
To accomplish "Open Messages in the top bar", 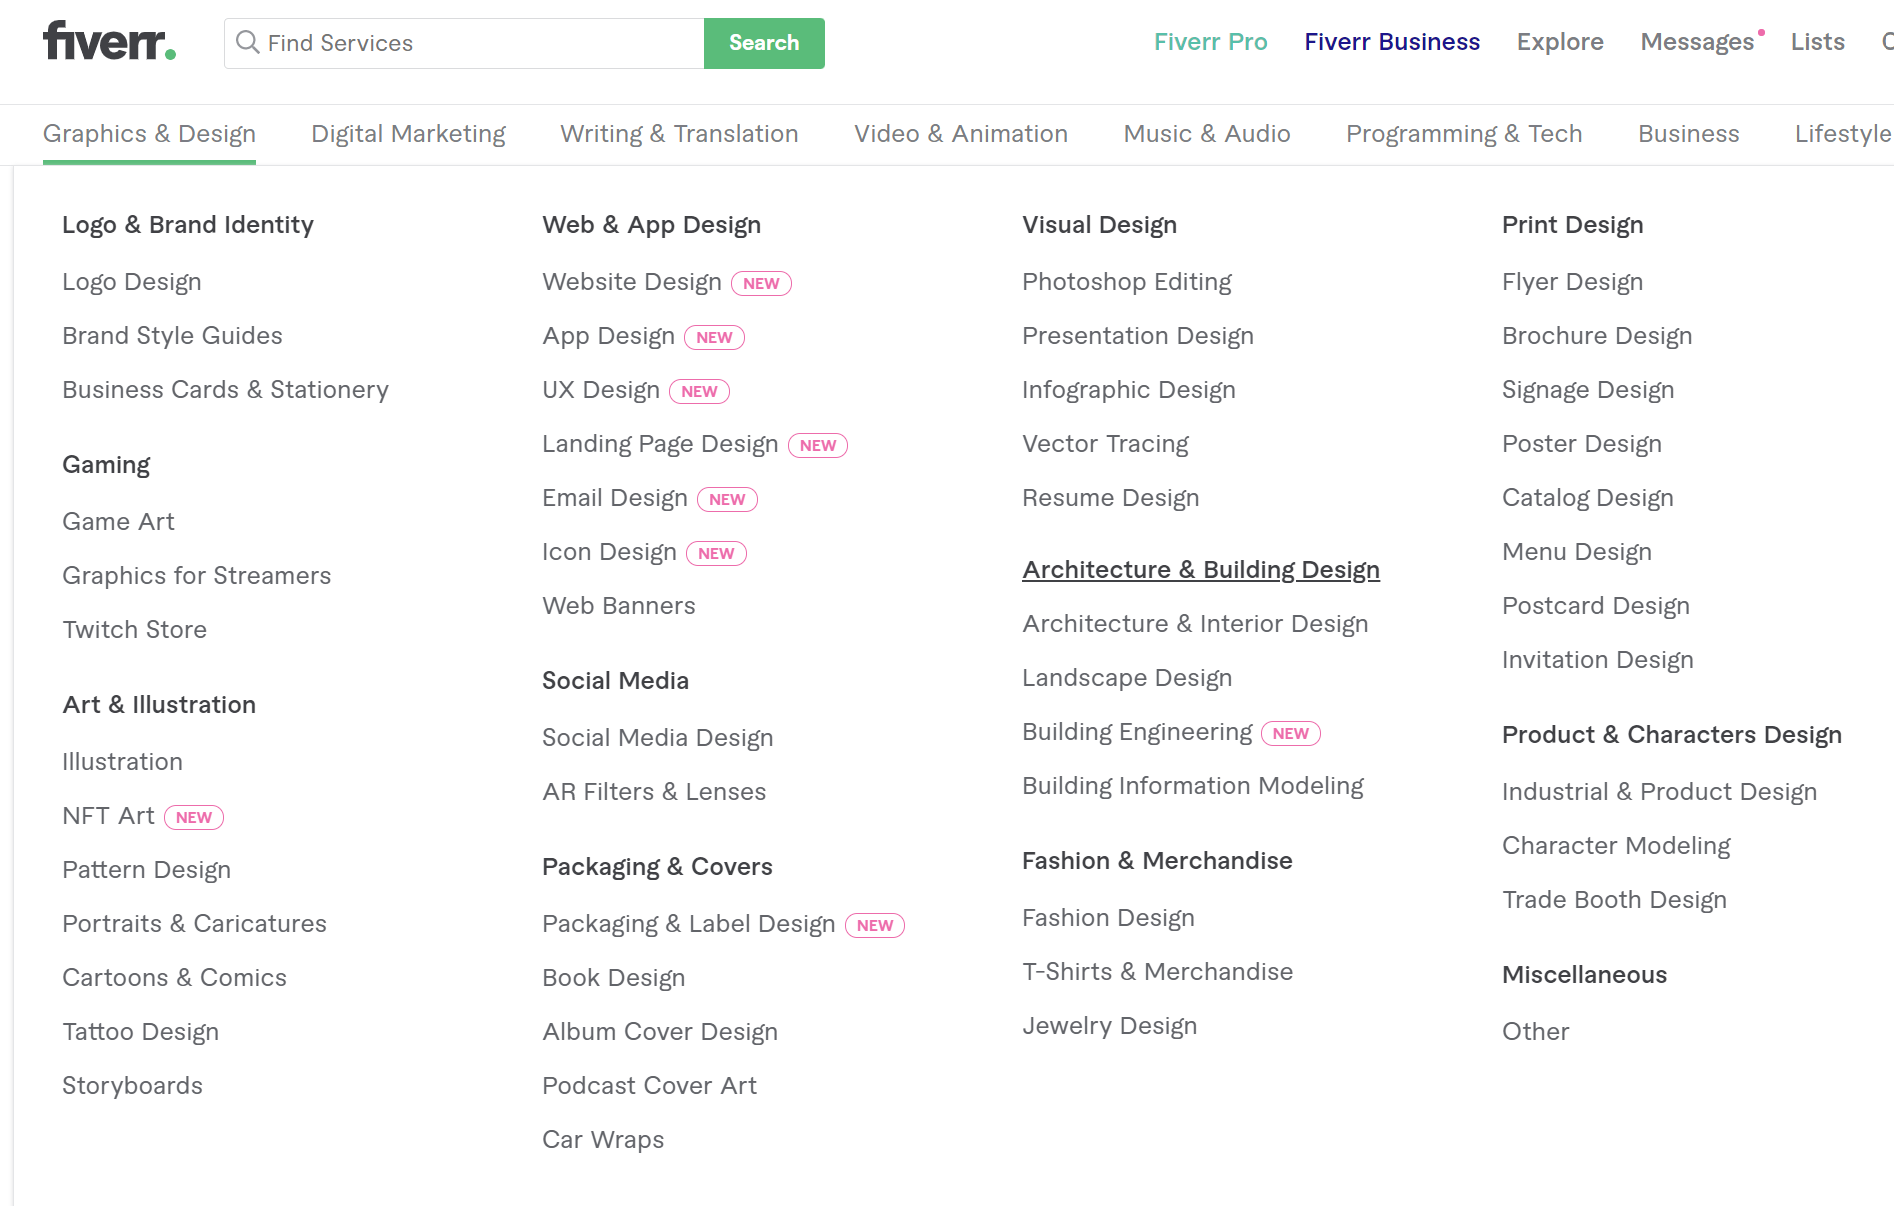I will coord(1698,42).
